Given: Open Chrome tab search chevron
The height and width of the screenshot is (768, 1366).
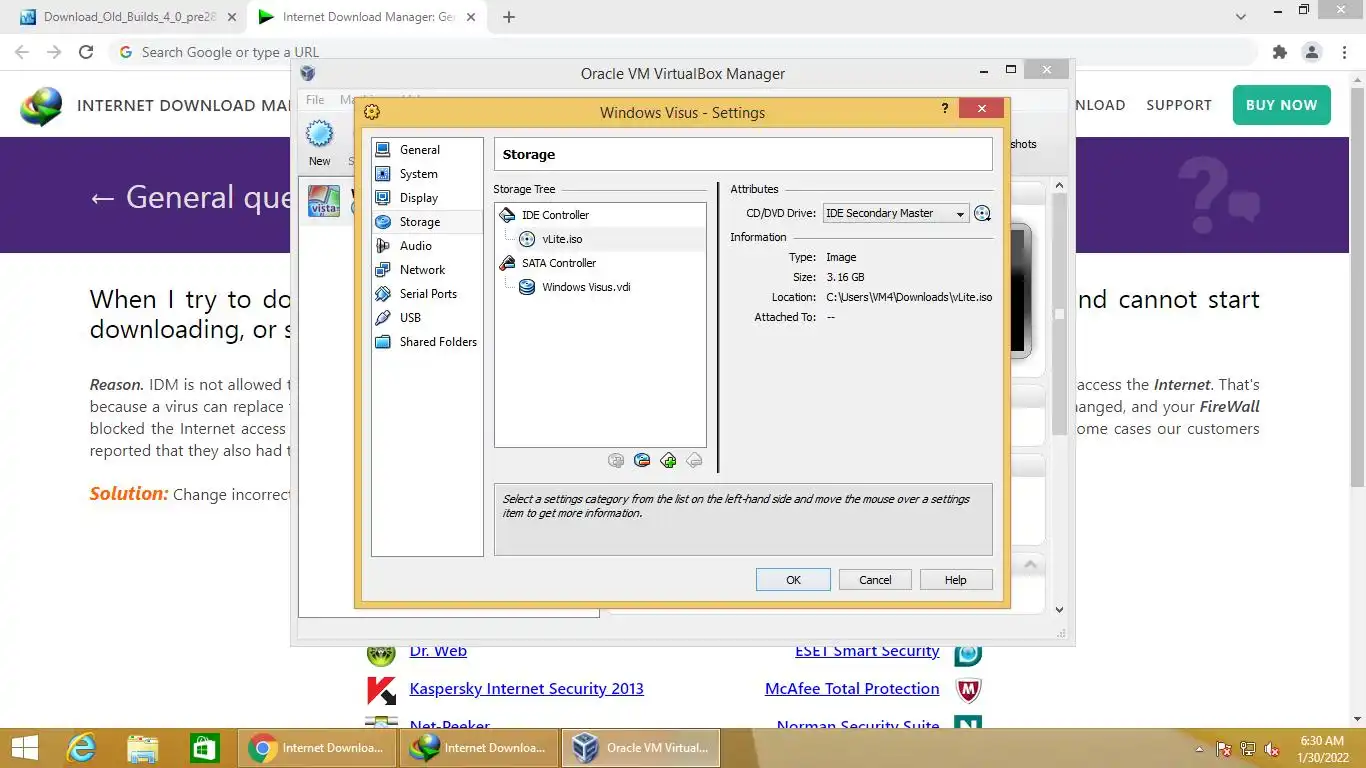Looking at the screenshot, I should coord(1241,17).
